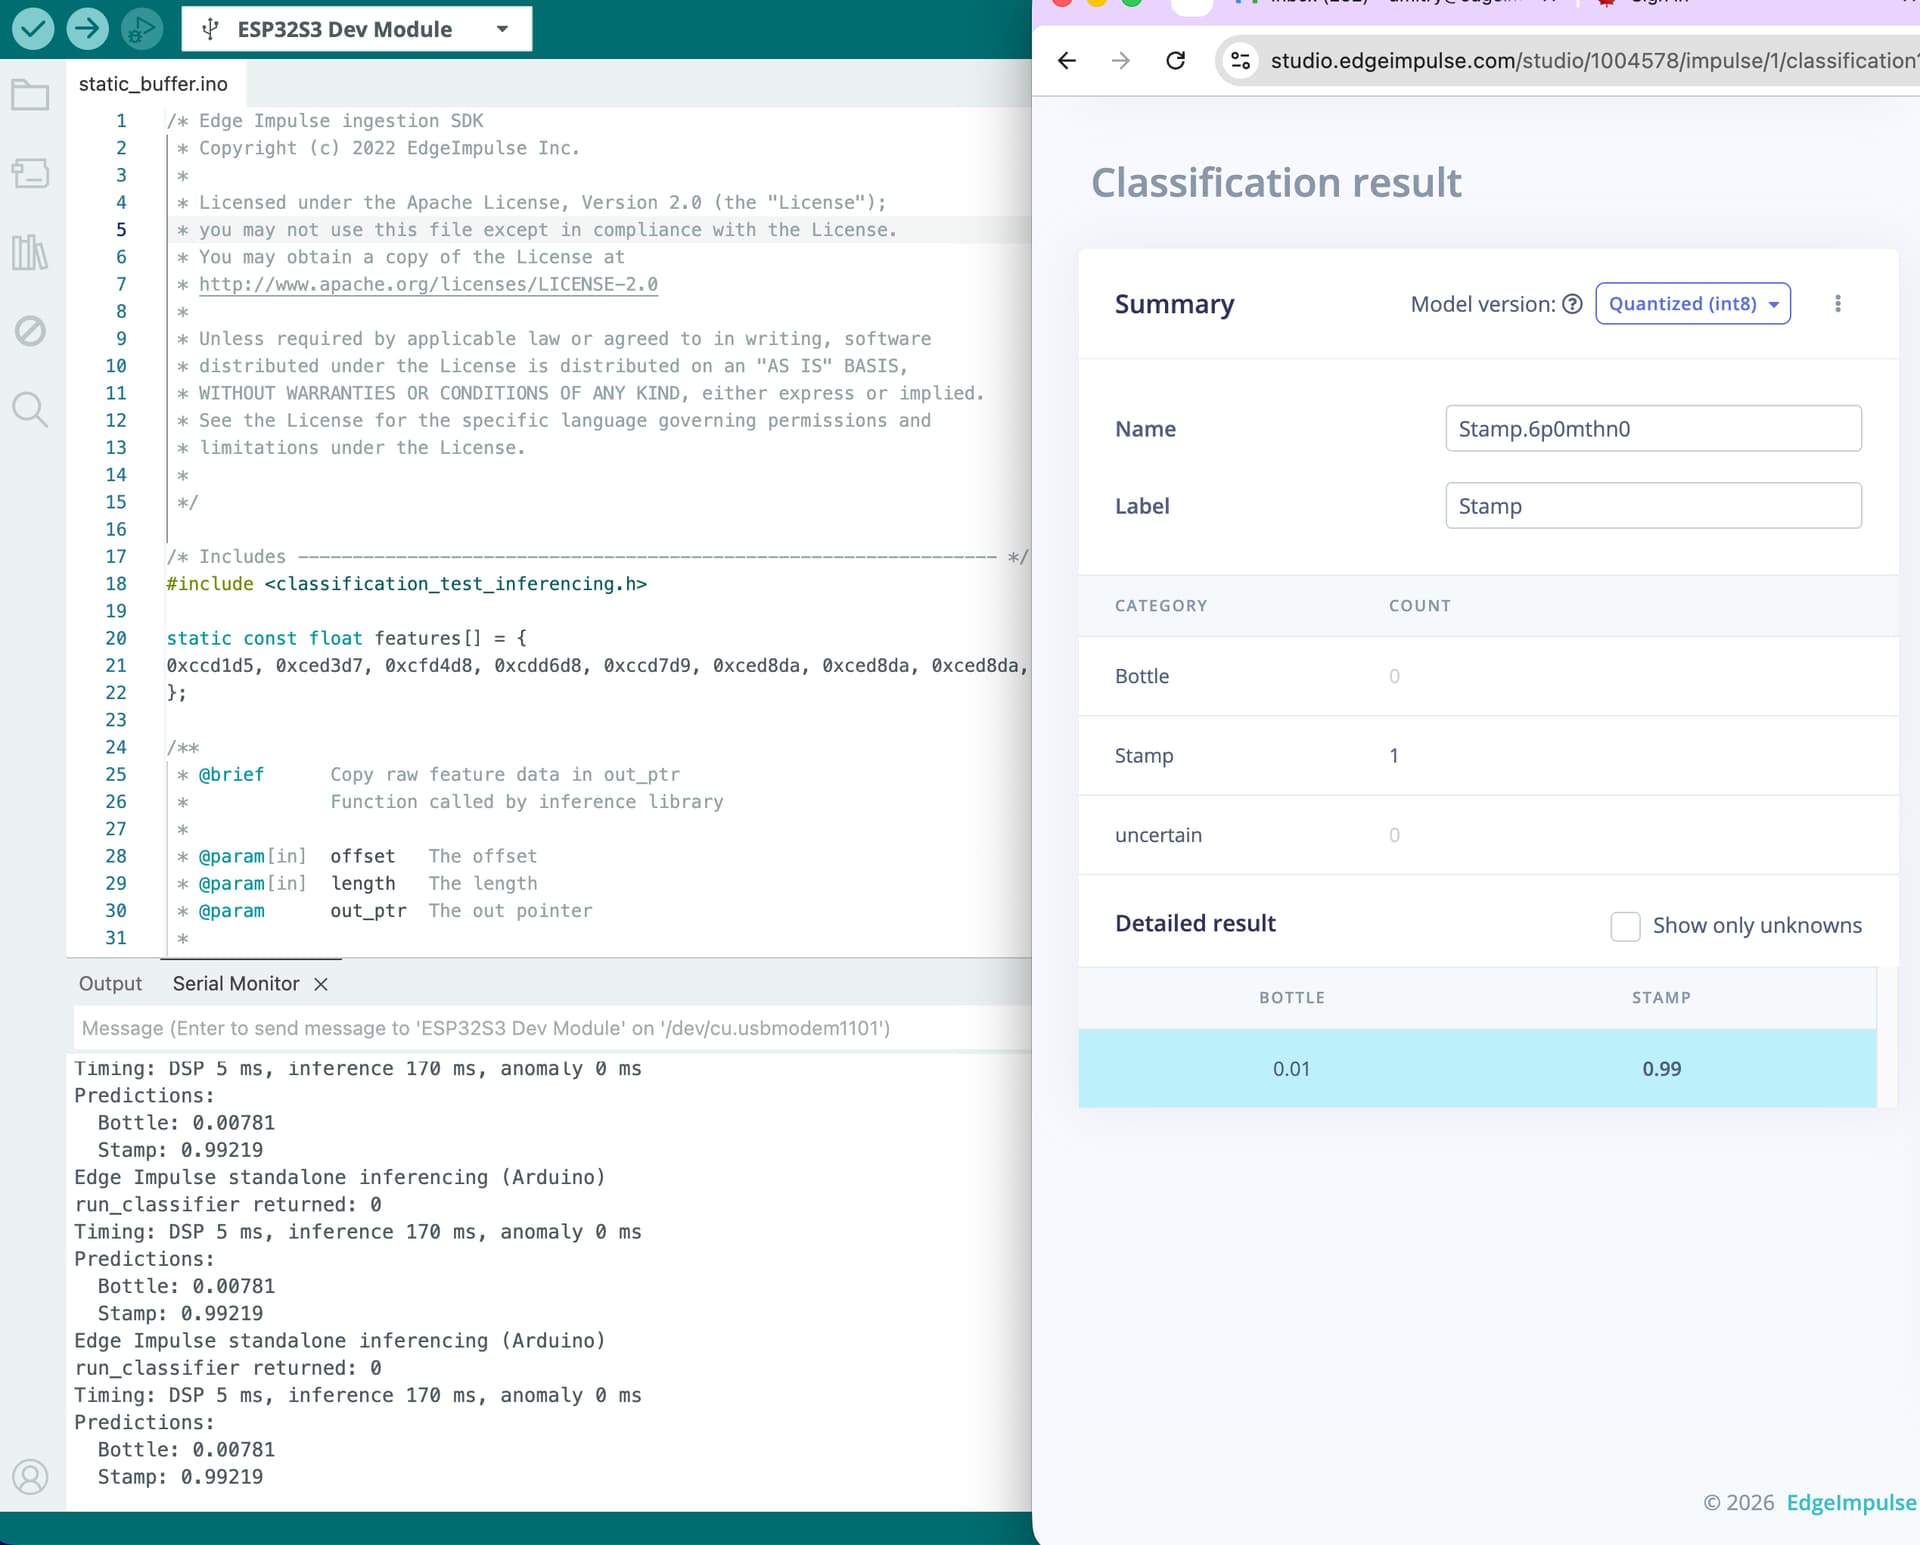Open the Search sidebar icon
This screenshot has height=1545, width=1920.
pyautogui.click(x=30, y=409)
